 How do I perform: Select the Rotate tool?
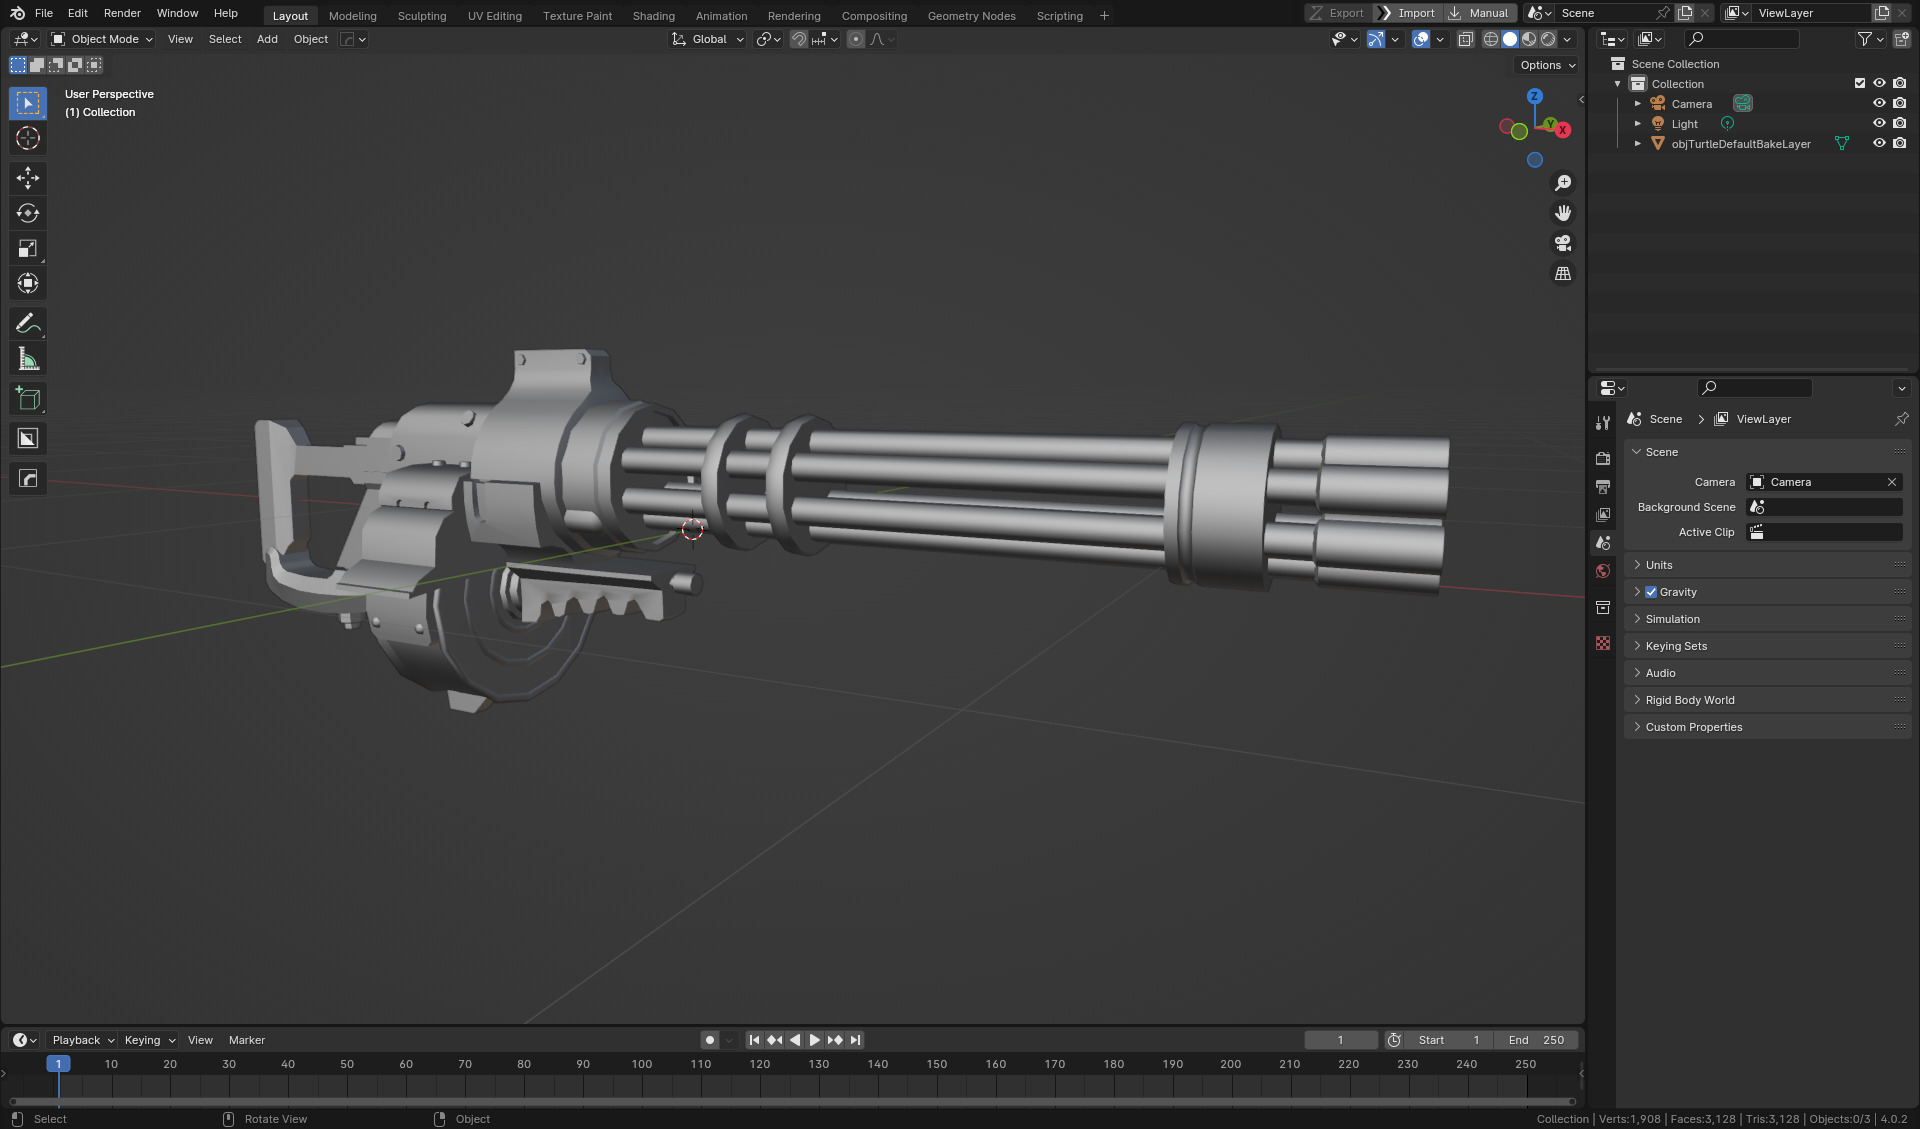[x=28, y=213]
